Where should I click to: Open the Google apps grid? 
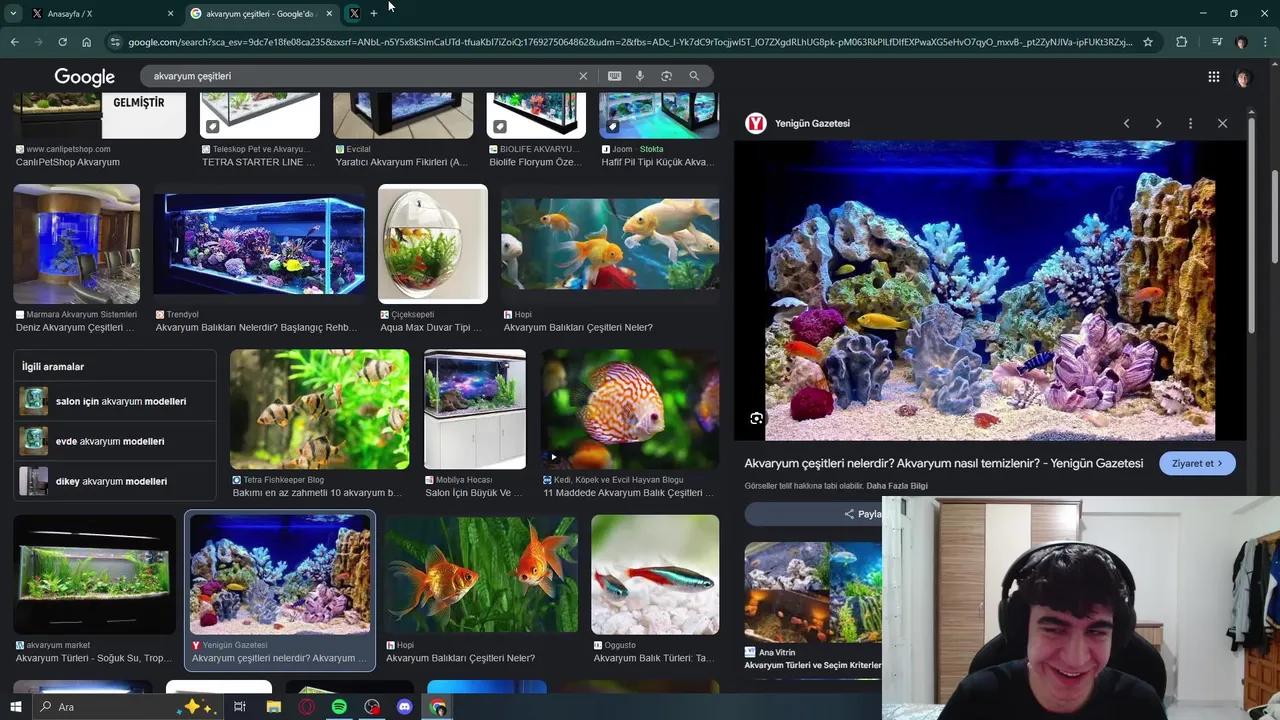[x=1213, y=77]
